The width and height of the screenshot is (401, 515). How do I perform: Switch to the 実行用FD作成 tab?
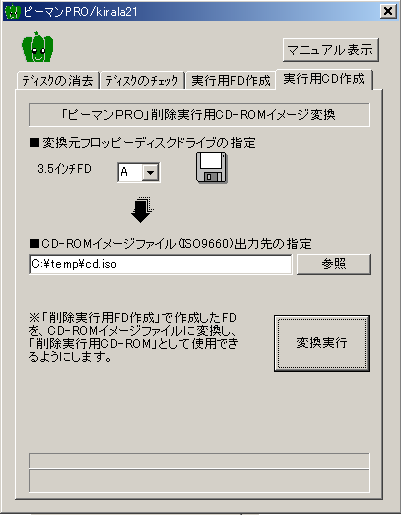click(231, 81)
